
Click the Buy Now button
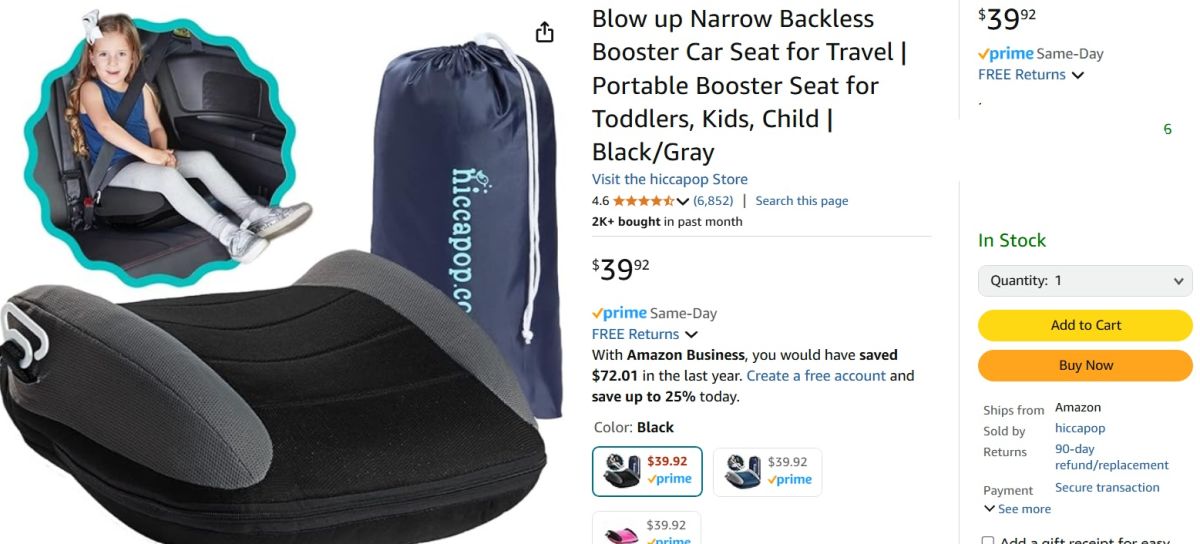tap(1085, 365)
